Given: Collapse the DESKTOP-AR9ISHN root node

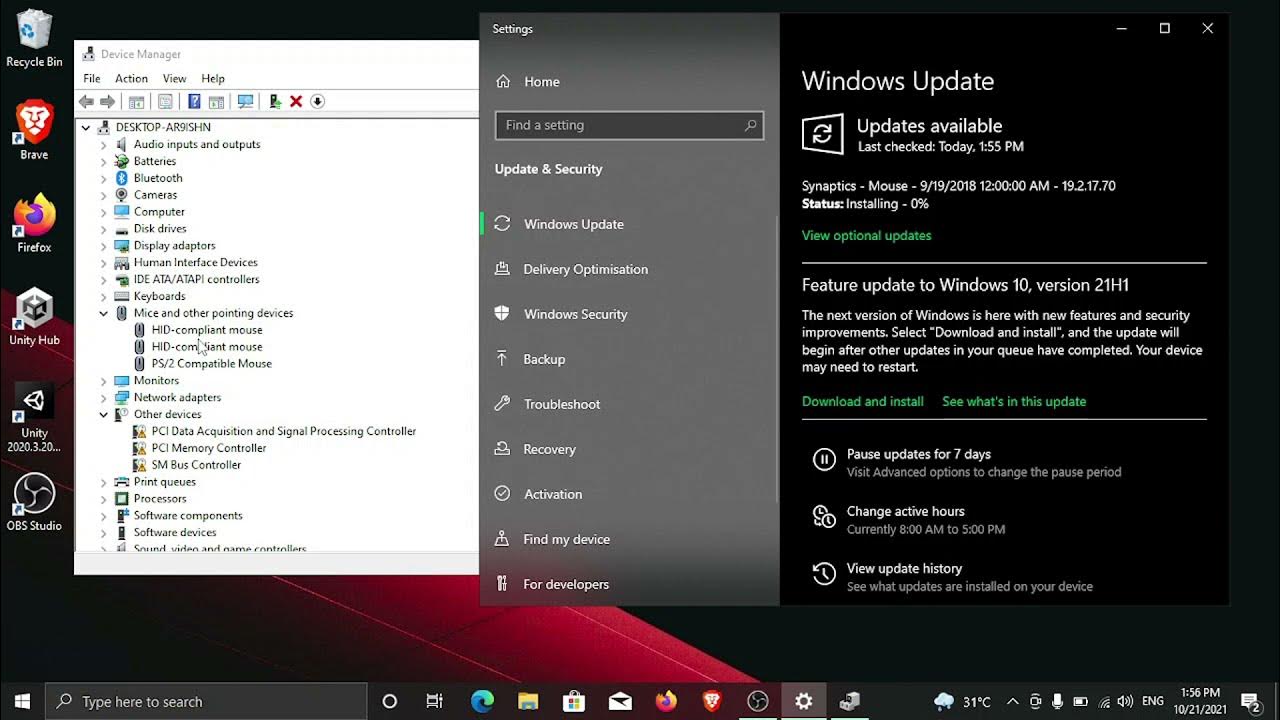Looking at the screenshot, I should coord(86,127).
